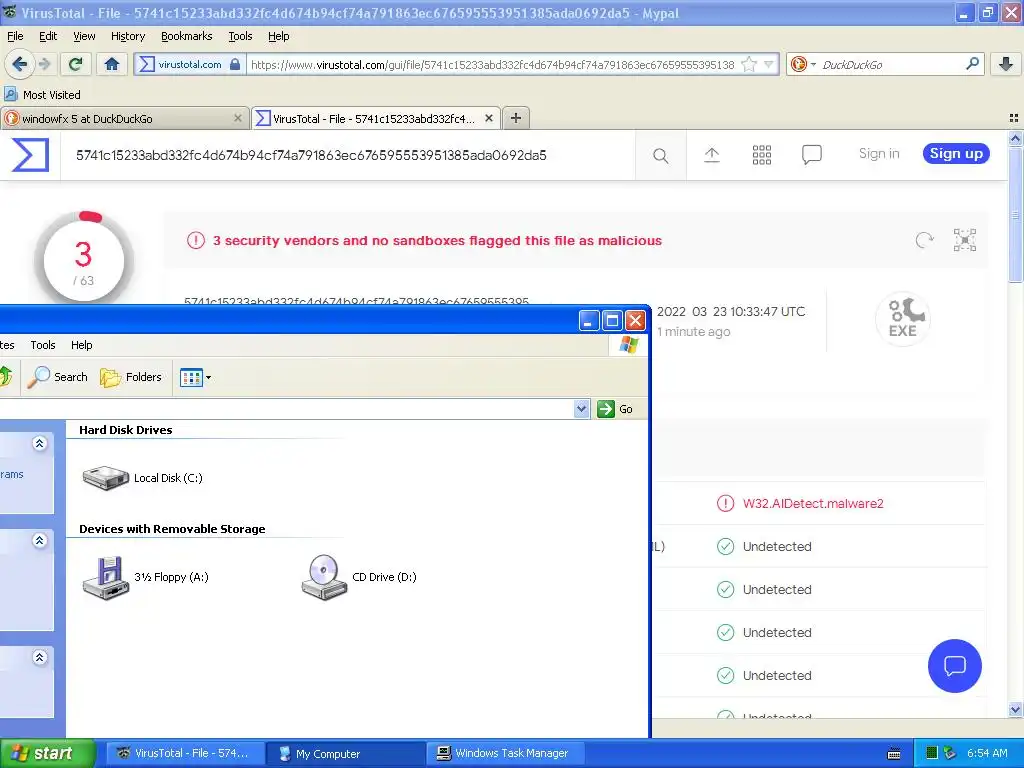Viewport: 1024px width, 768px height.
Task: Switch to My Computer taskbar button
Action: coord(346,754)
